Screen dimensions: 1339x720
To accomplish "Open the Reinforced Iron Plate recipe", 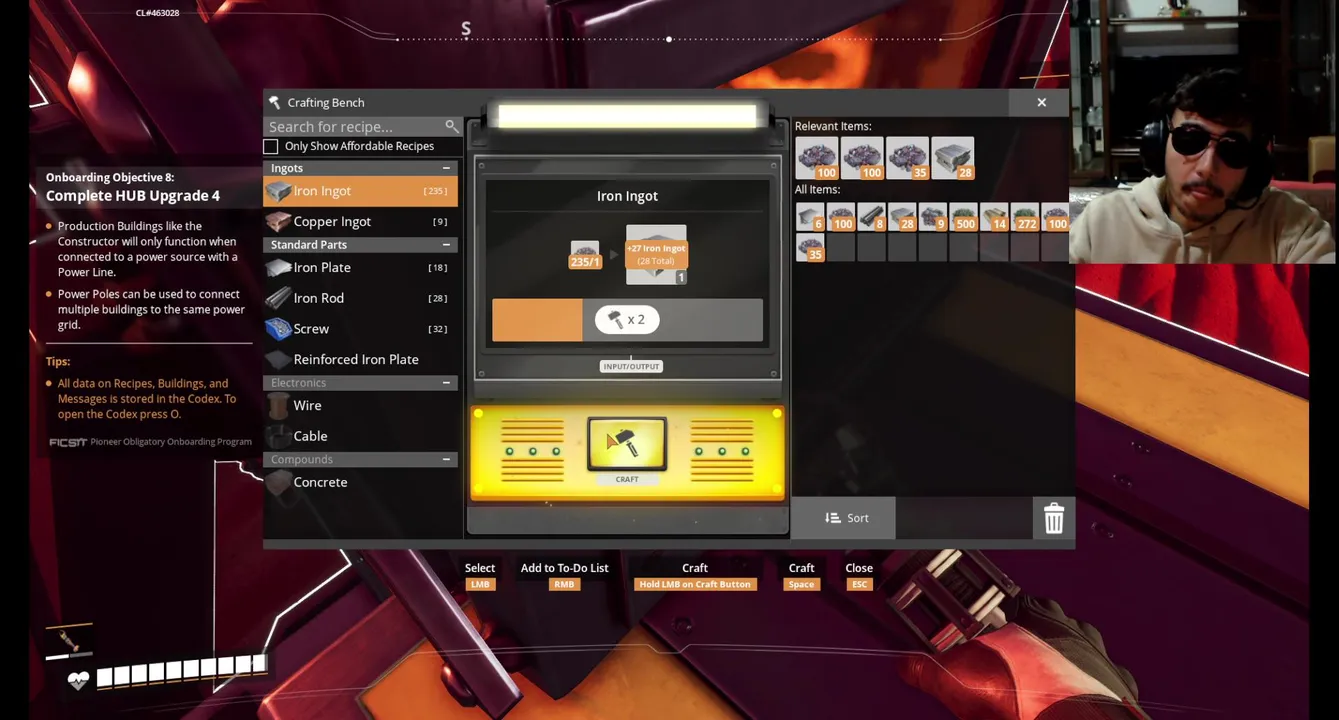I will pyautogui.click(x=360, y=359).
